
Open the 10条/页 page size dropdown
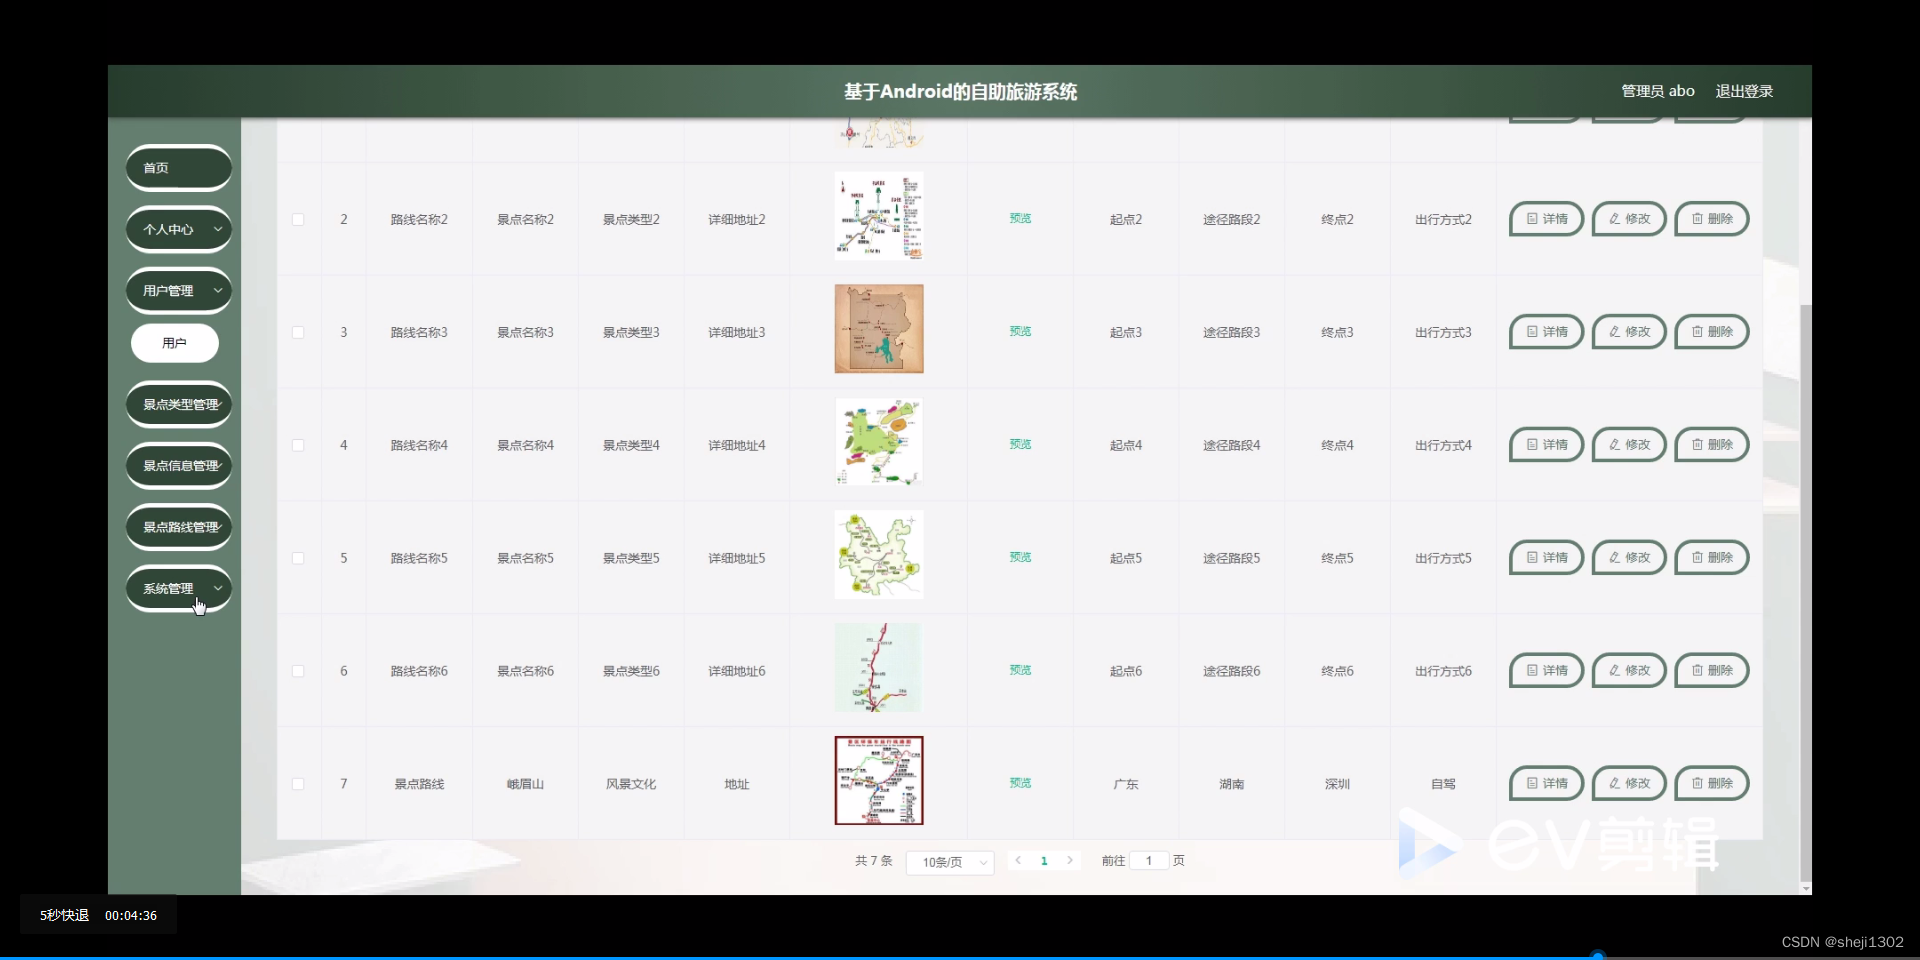tap(948, 862)
